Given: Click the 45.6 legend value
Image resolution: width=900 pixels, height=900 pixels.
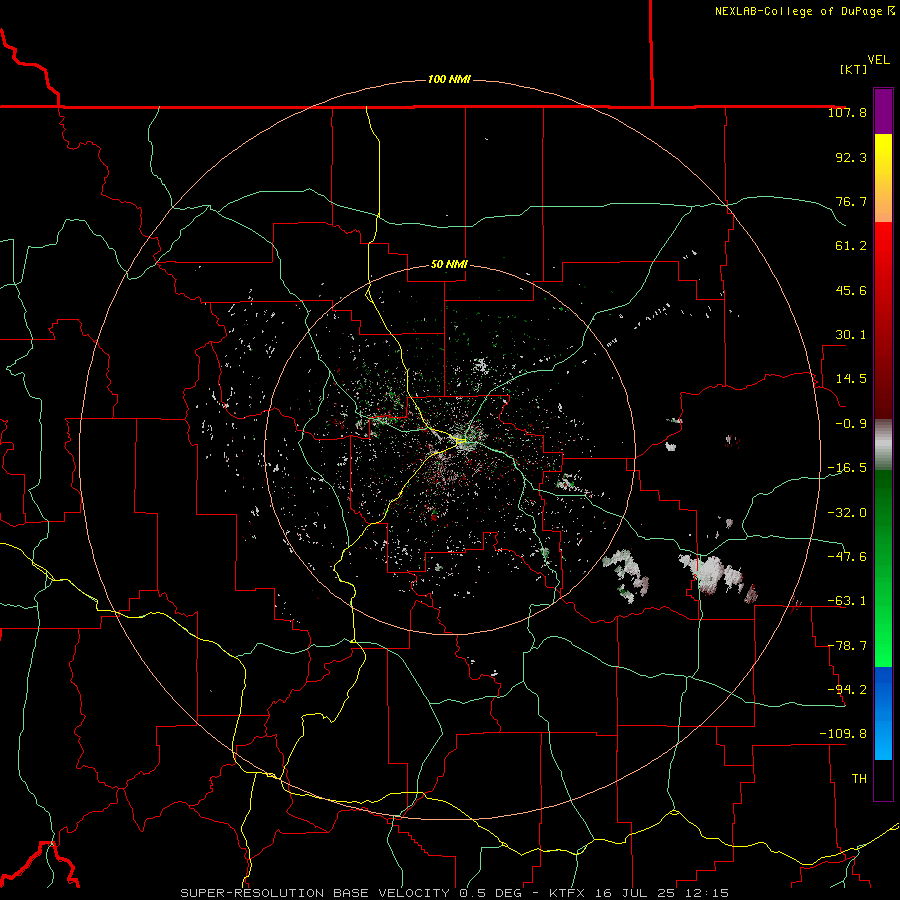Looking at the screenshot, I should tap(851, 290).
